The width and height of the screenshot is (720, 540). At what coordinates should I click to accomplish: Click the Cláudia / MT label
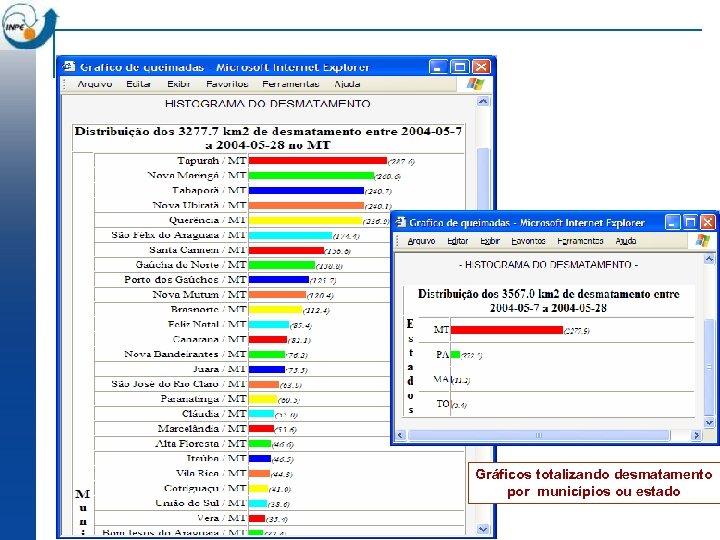coord(214,414)
